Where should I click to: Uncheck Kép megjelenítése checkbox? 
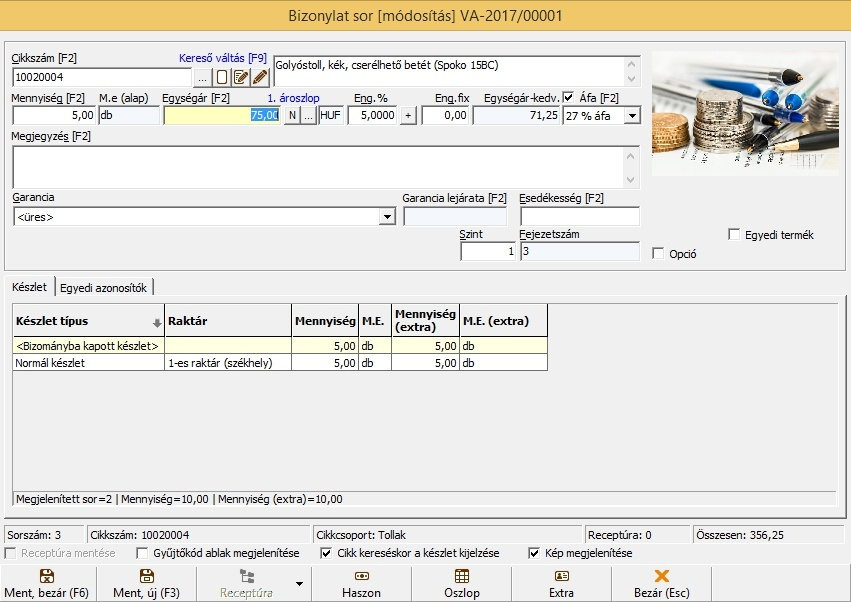534,553
